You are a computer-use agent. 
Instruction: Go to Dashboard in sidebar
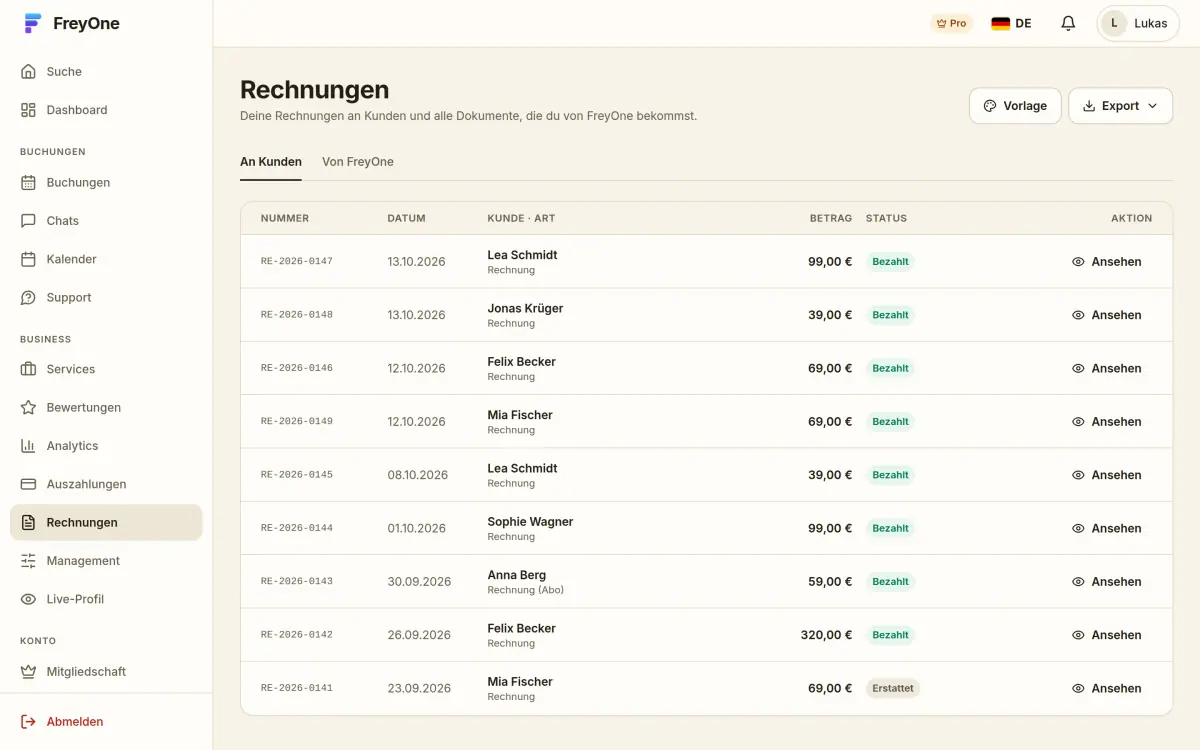[106, 110]
